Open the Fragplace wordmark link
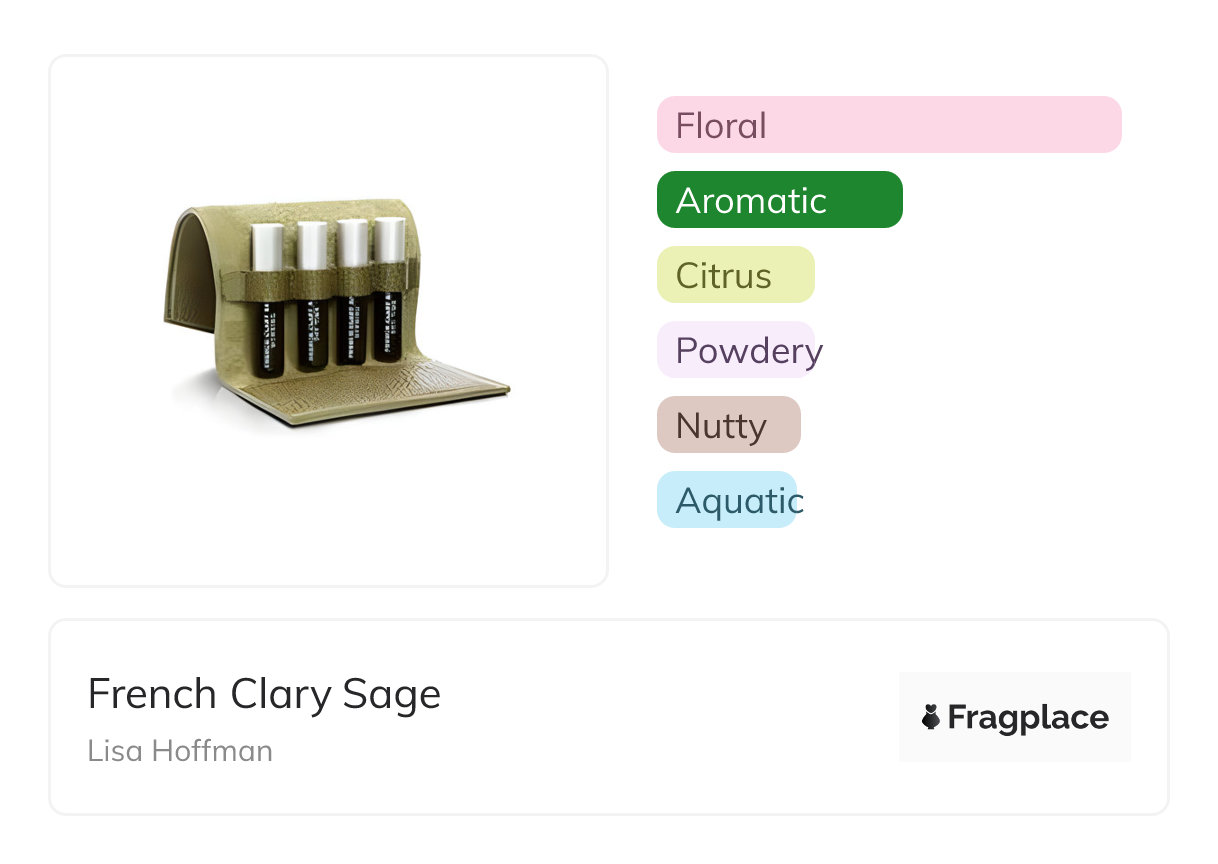The height and width of the screenshot is (864, 1218). (x=1028, y=718)
